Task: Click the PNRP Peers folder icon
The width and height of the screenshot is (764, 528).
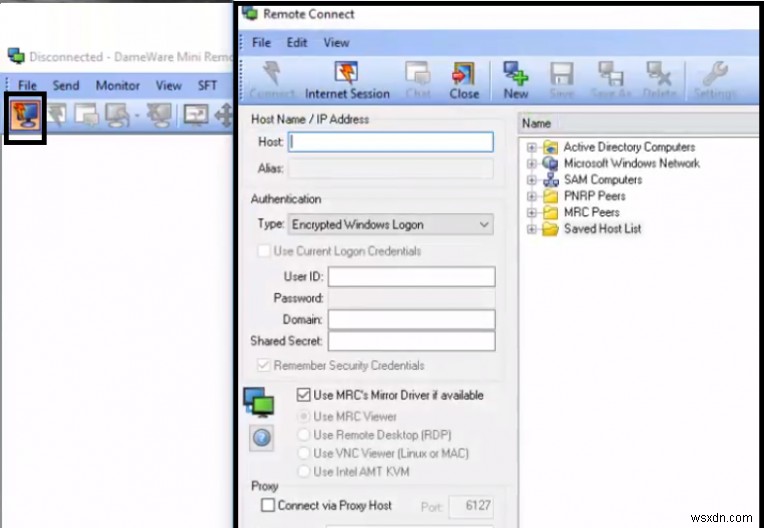Action: pos(550,196)
